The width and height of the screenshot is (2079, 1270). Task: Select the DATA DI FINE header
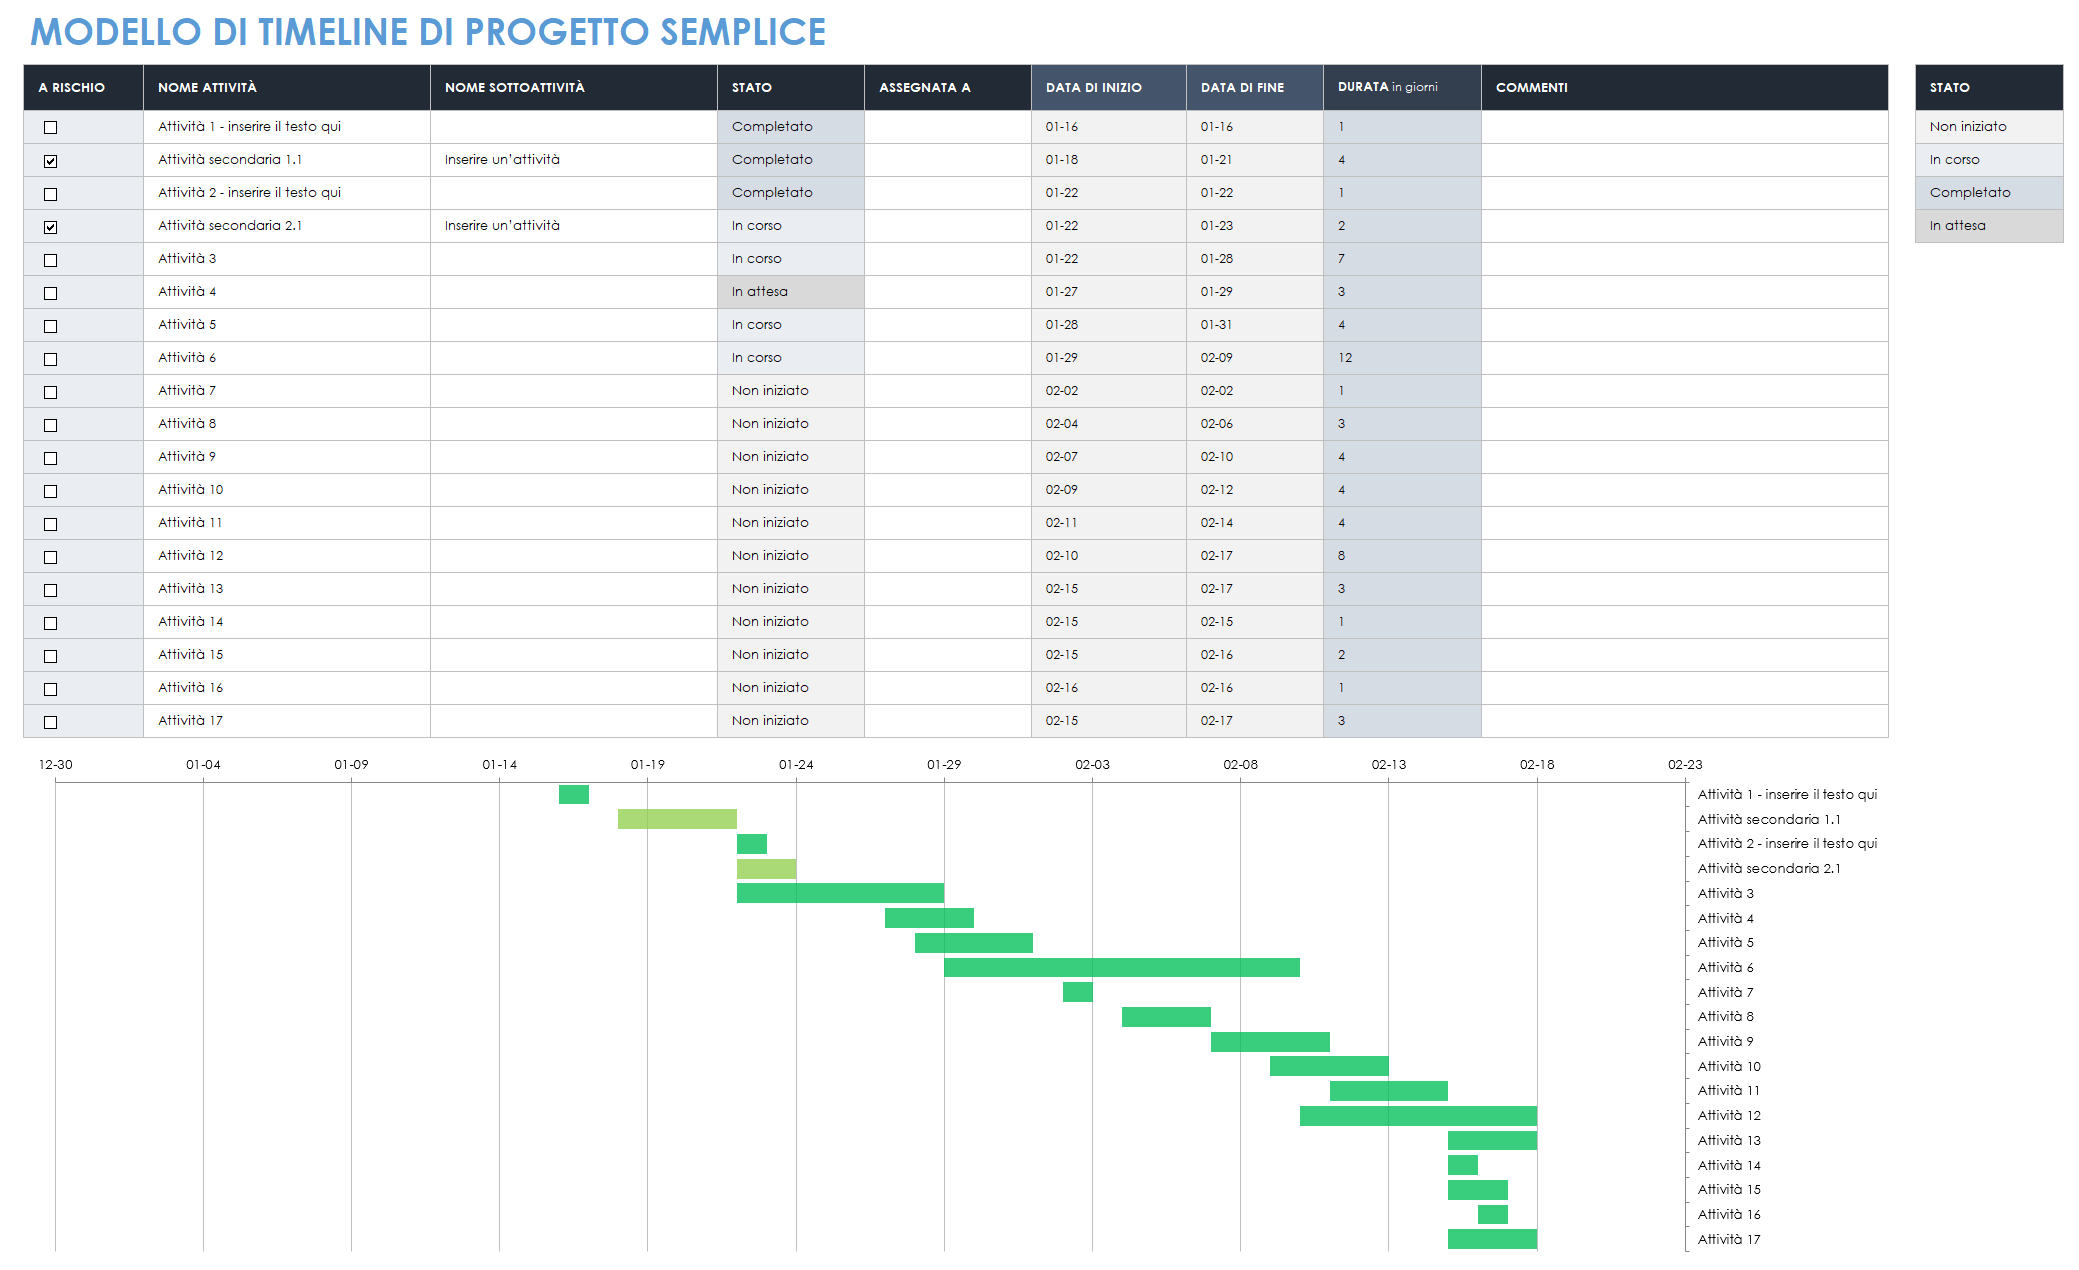coord(1255,87)
